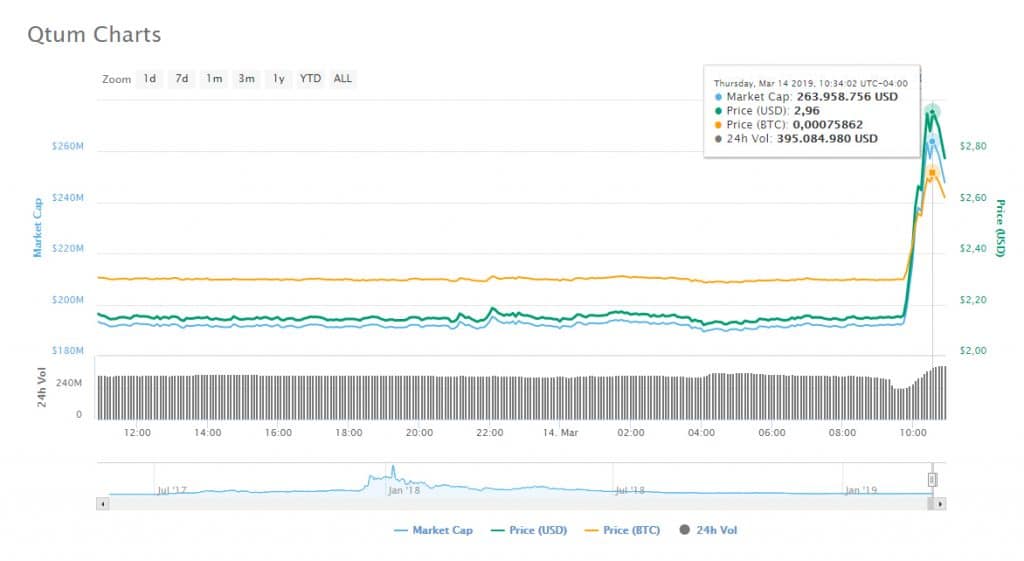
Task: Click the Jan '18 navigator label
Action: (x=404, y=490)
